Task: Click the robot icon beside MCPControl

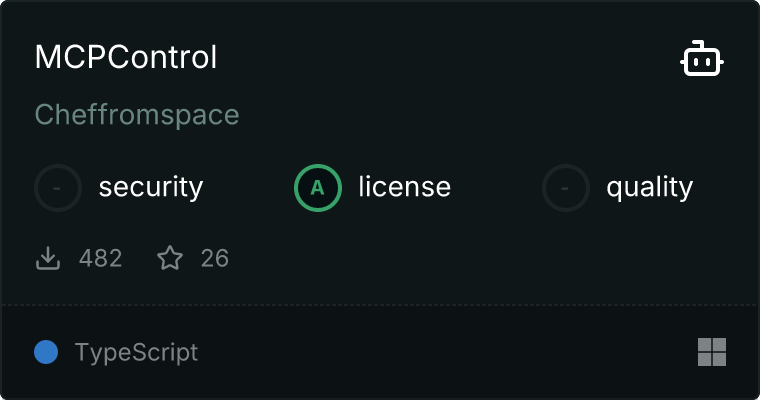Action: [x=702, y=59]
